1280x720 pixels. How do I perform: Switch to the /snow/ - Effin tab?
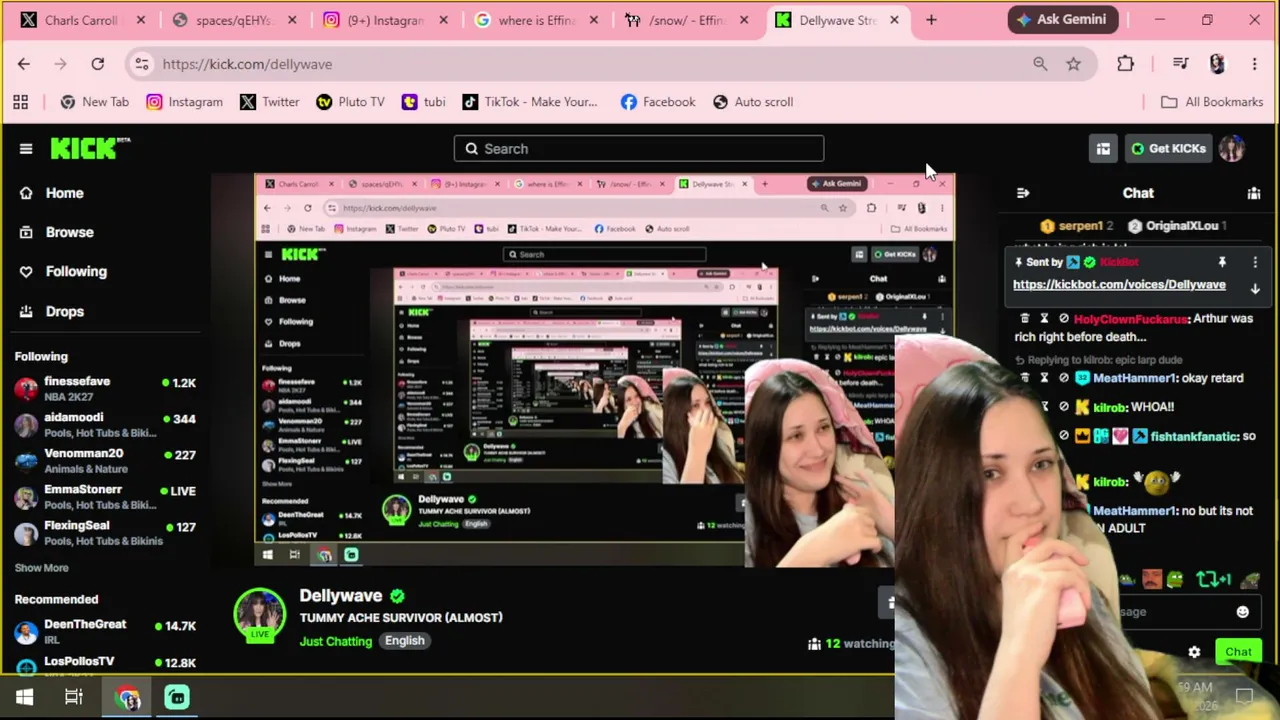point(687,20)
